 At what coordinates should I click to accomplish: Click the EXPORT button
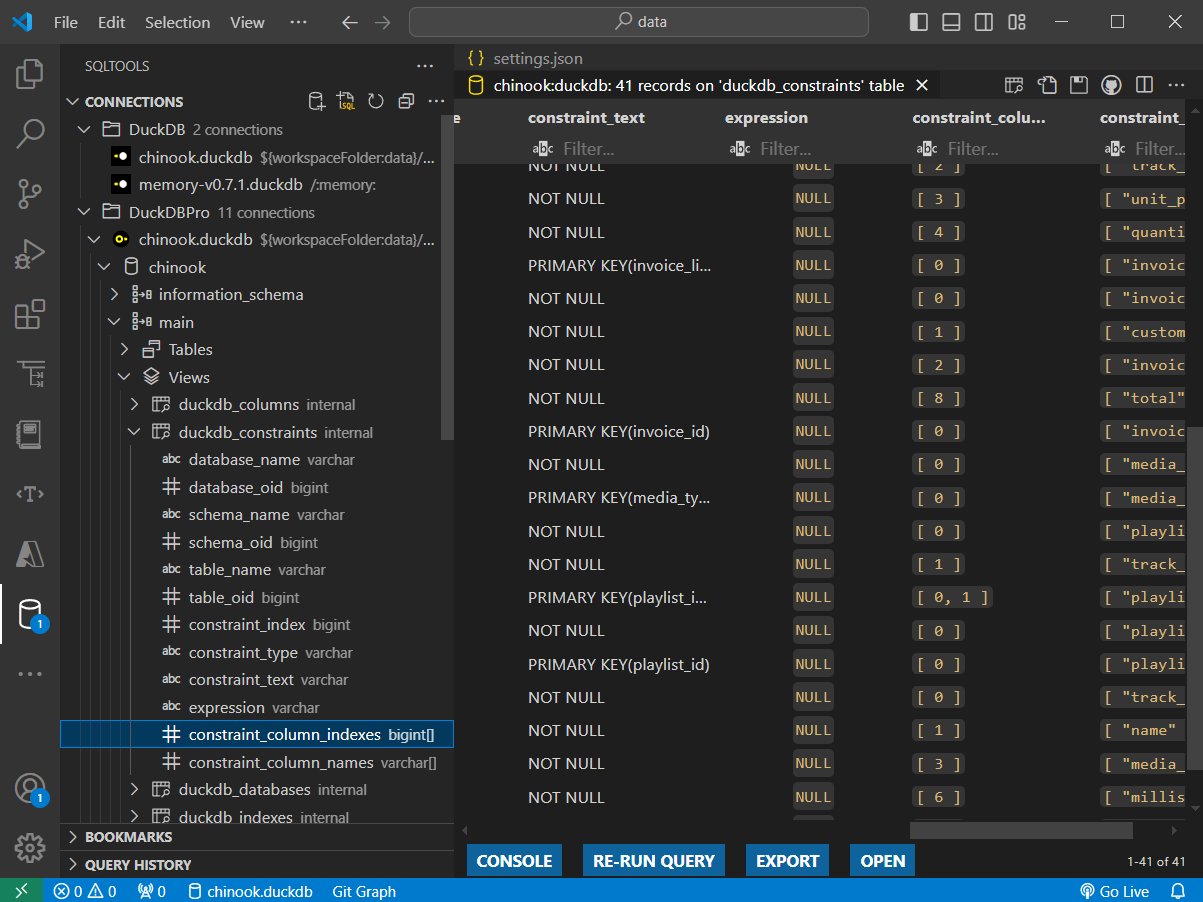point(787,861)
